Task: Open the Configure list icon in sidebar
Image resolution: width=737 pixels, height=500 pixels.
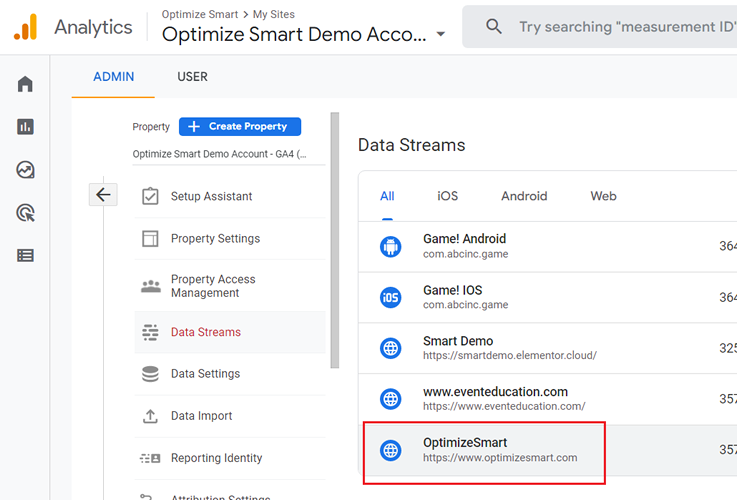Action: [x=25, y=255]
